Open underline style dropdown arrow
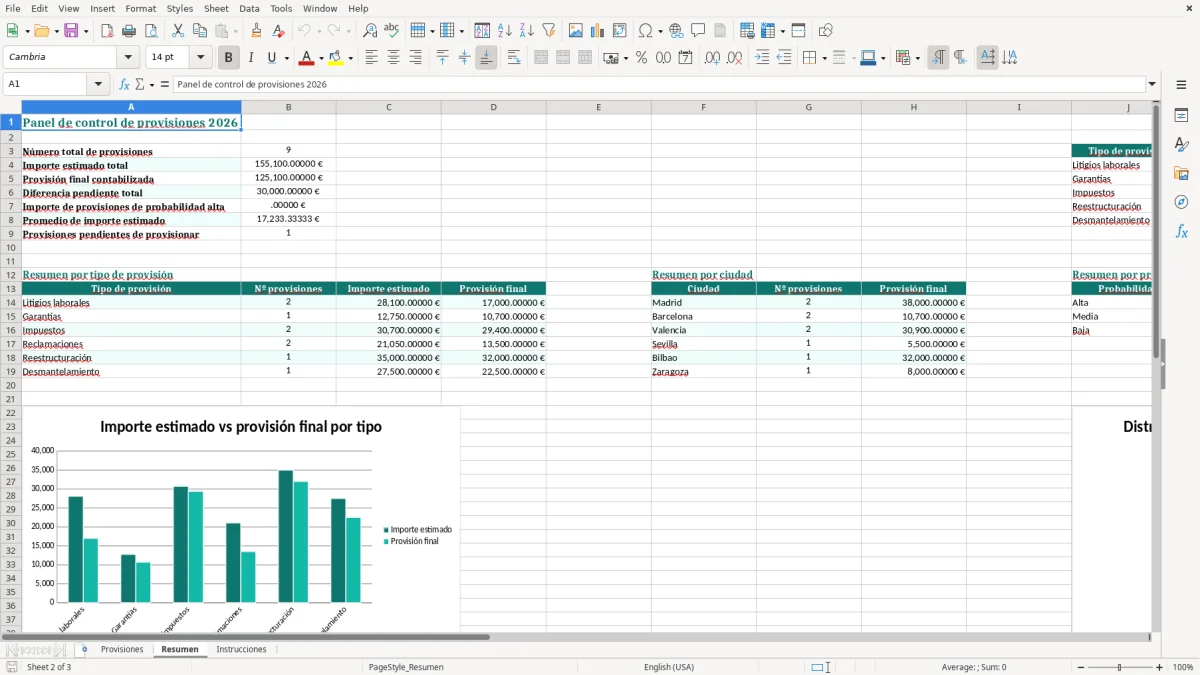The height and width of the screenshot is (675, 1200). click(285, 58)
